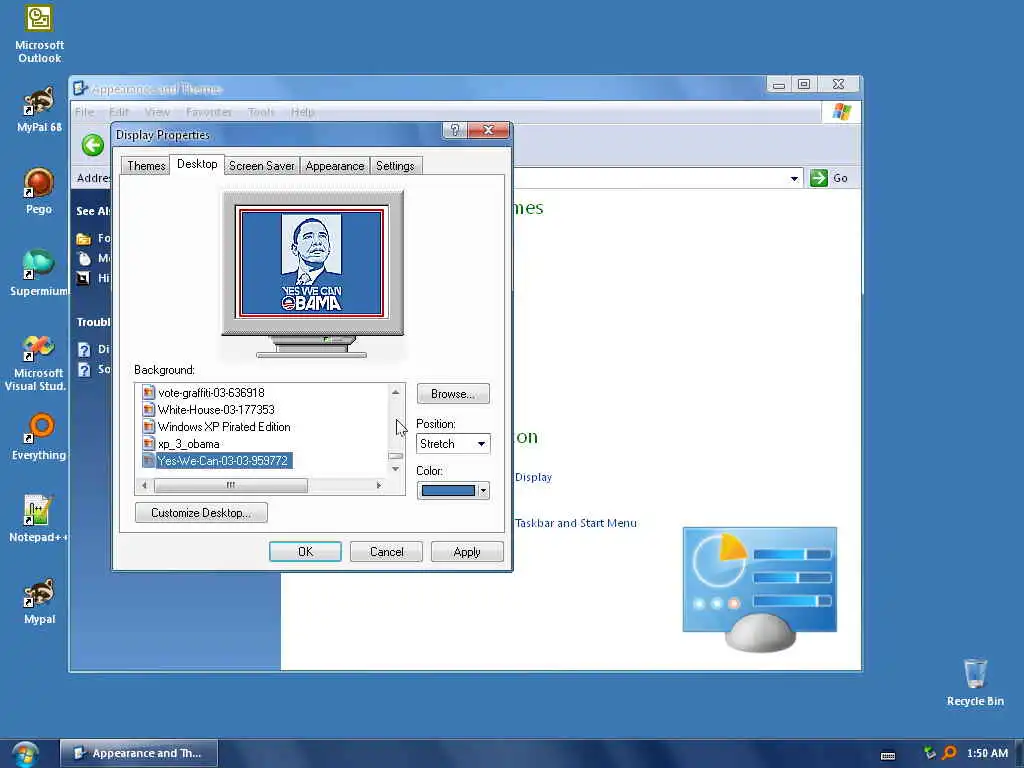
Task: Click Appearance and Themes taskbar button
Action: point(139,754)
